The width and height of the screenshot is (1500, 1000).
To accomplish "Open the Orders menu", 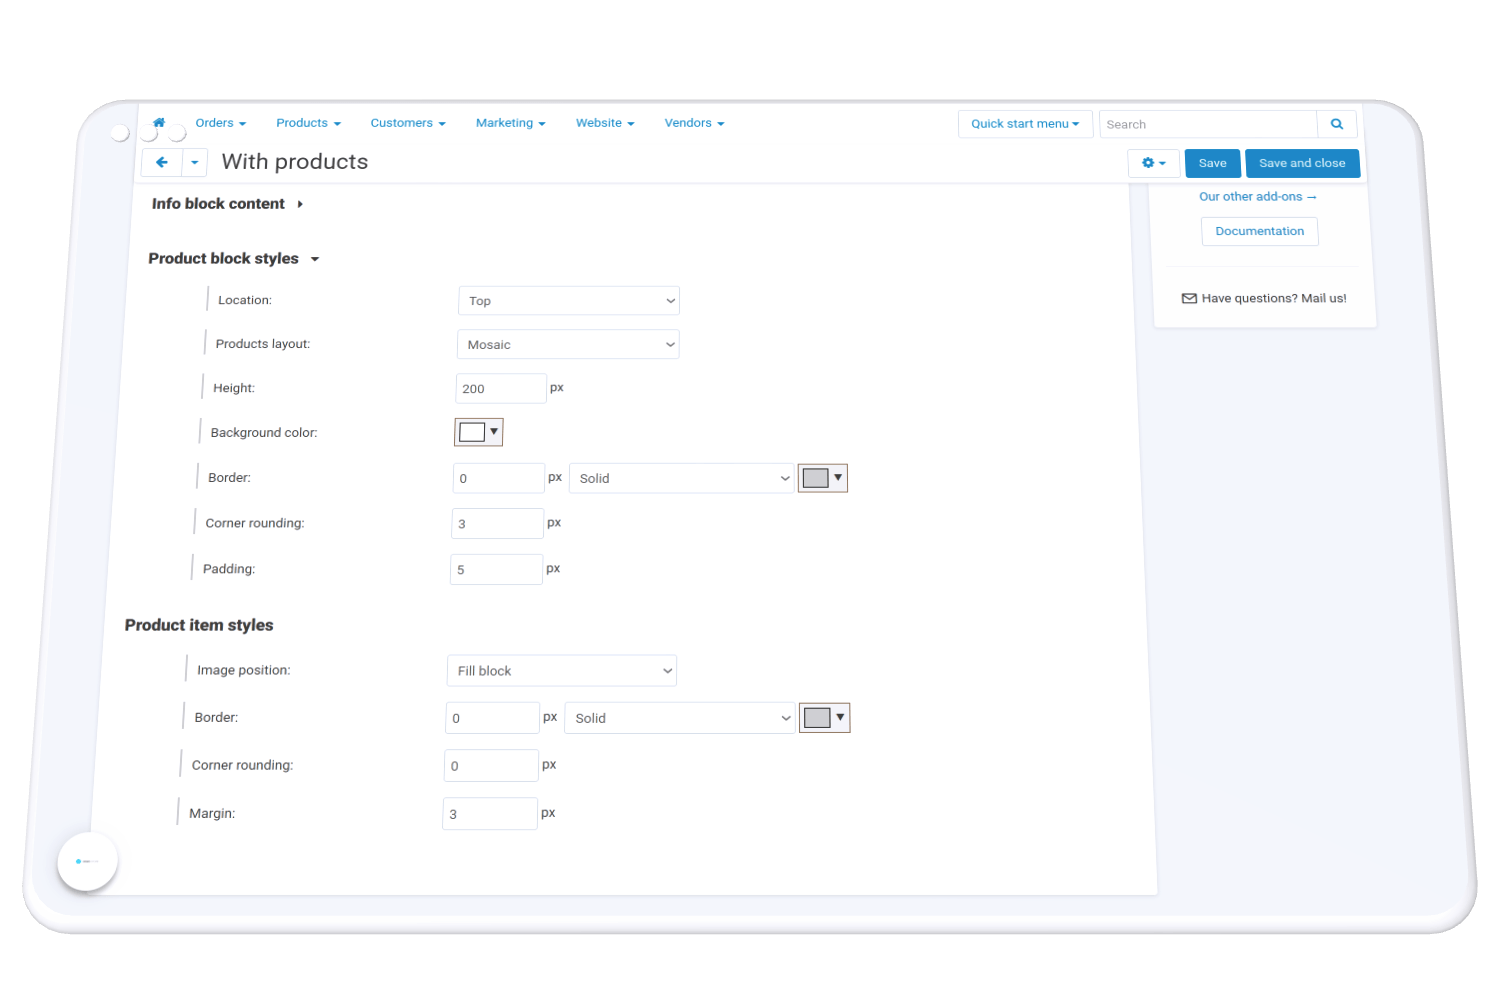I will pyautogui.click(x=221, y=123).
